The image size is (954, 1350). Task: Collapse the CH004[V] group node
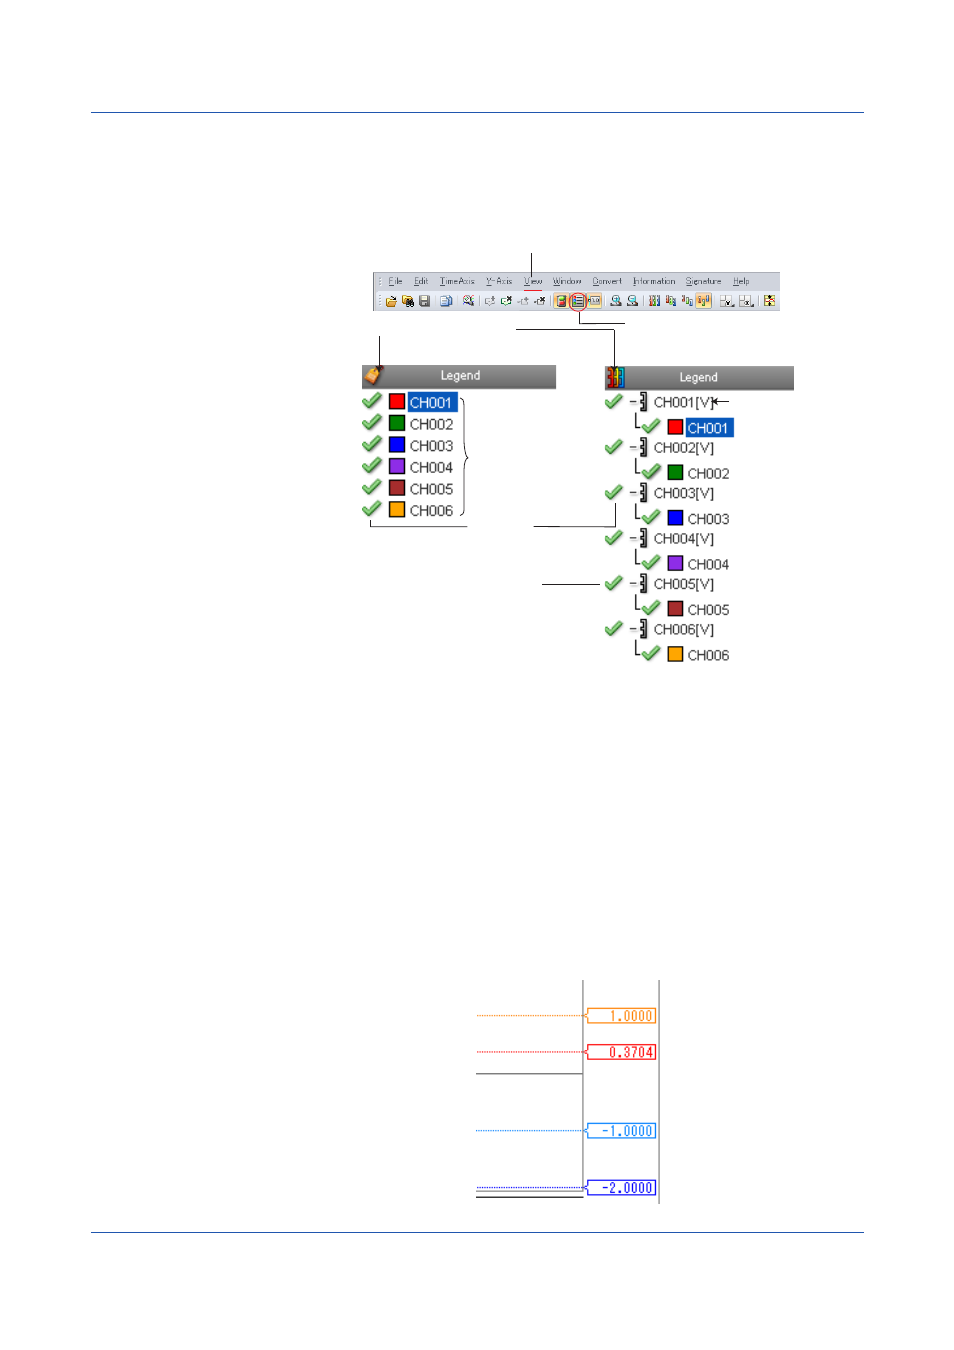[634, 538]
